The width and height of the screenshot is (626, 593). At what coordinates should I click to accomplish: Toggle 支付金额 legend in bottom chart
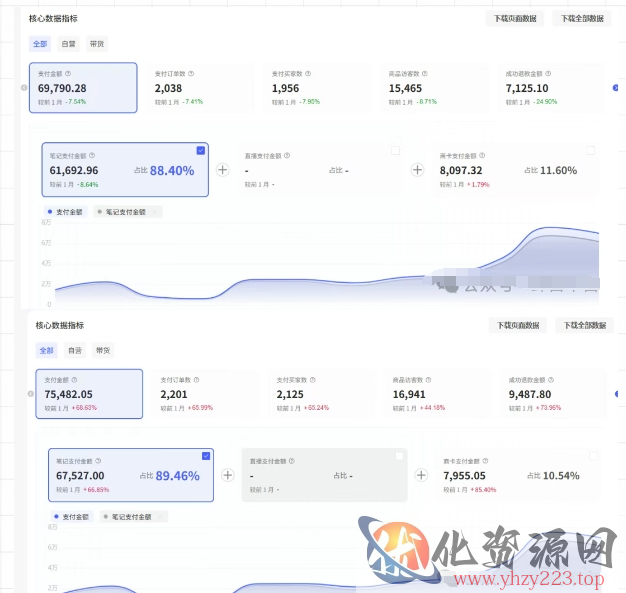tap(71, 517)
